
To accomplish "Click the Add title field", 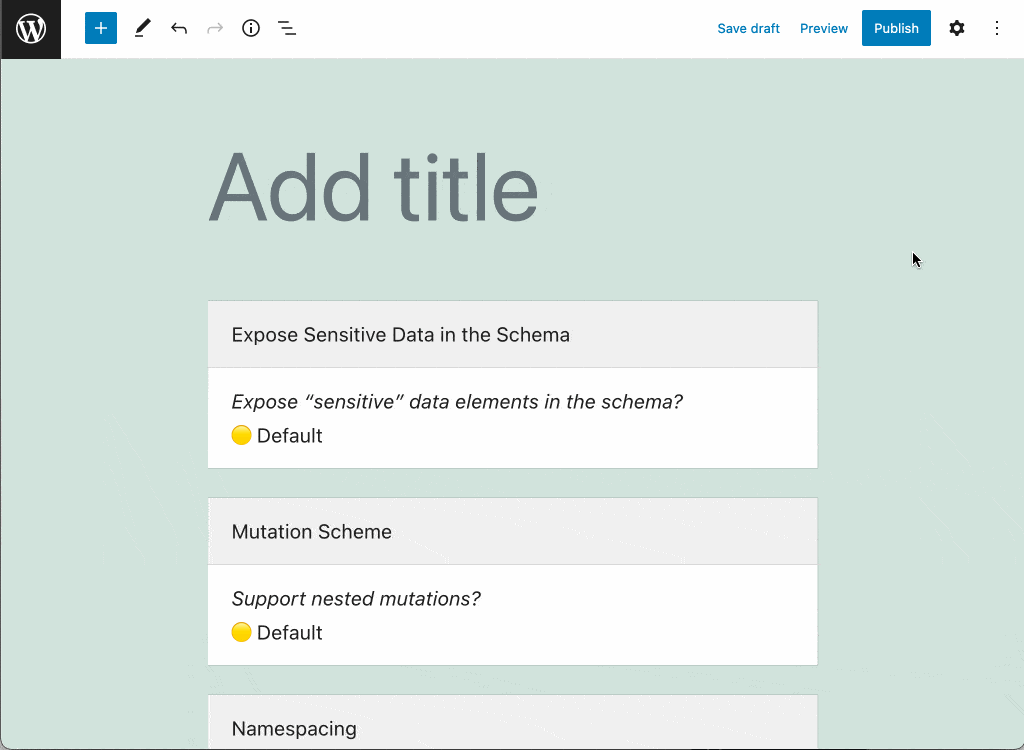I will (x=513, y=188).
